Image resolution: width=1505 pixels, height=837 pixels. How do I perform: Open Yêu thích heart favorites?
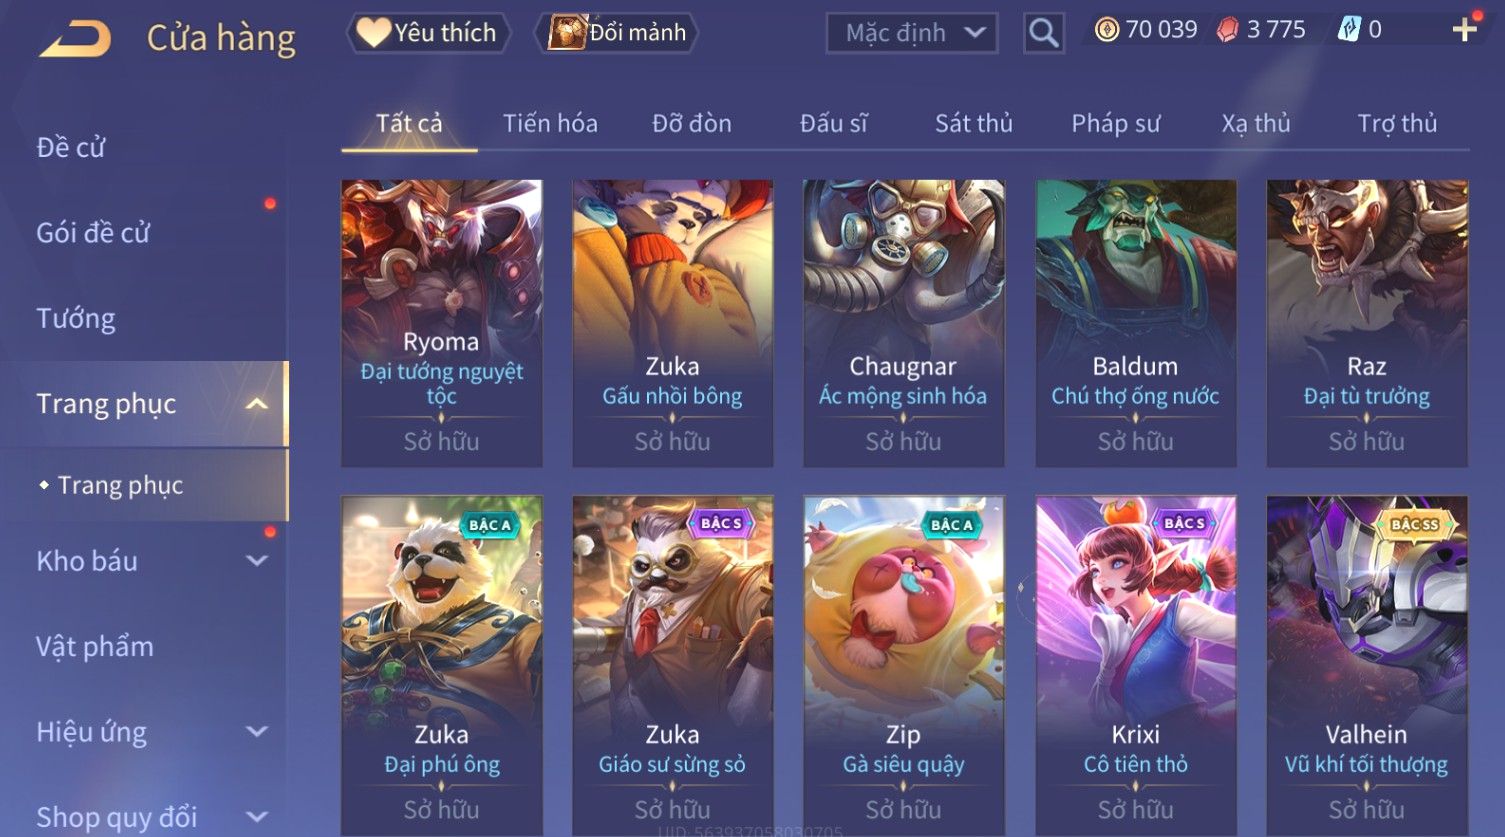click(428, 33)
